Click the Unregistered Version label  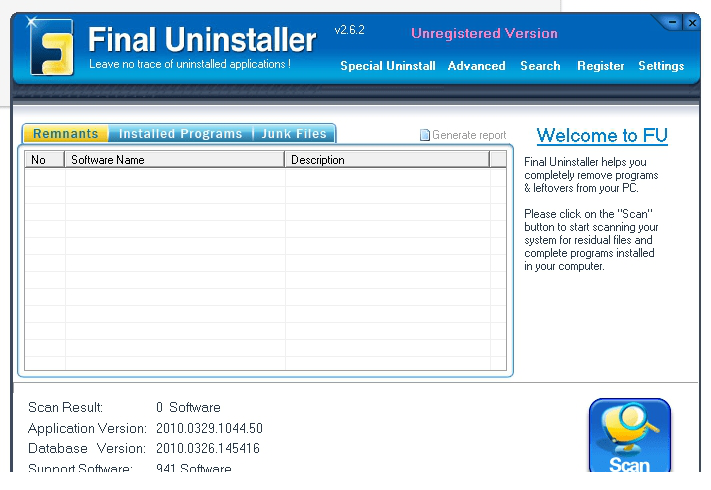coord(484,33)
